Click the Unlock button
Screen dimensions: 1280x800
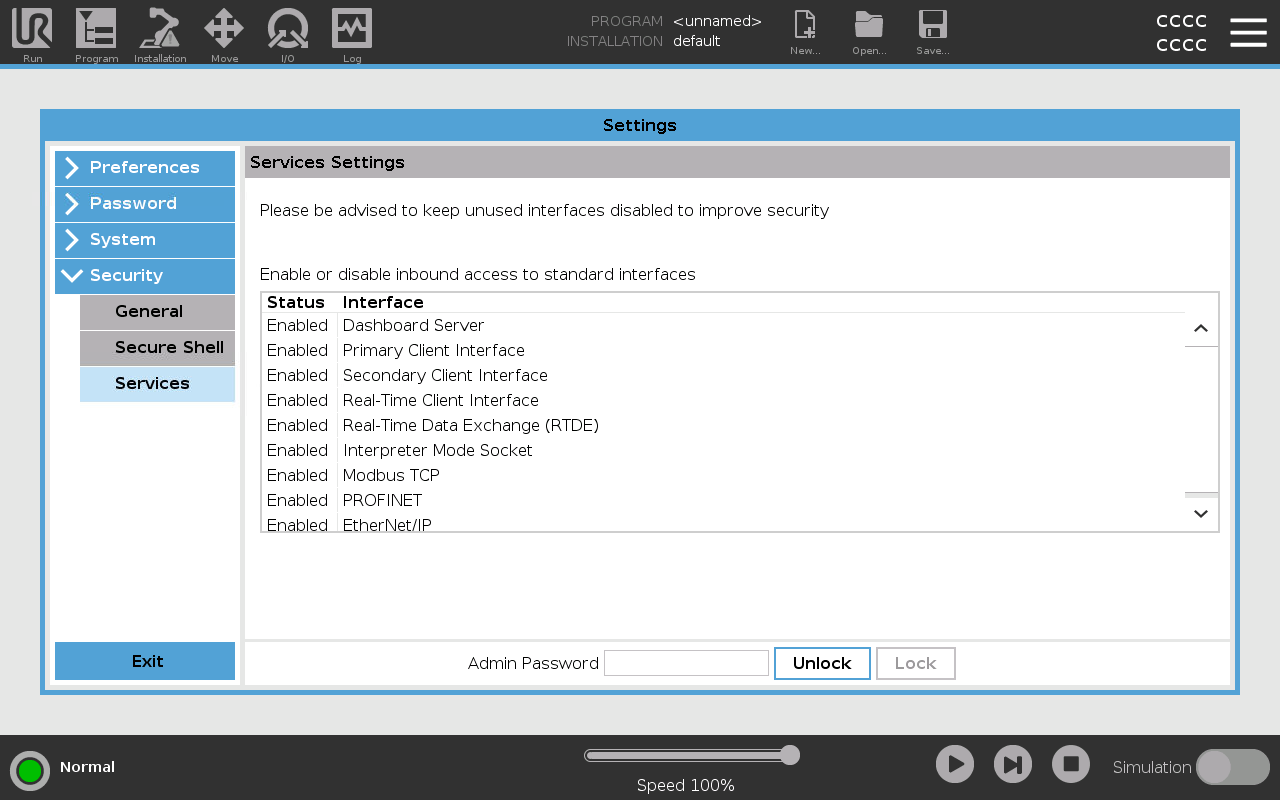(x=822, y=663)
